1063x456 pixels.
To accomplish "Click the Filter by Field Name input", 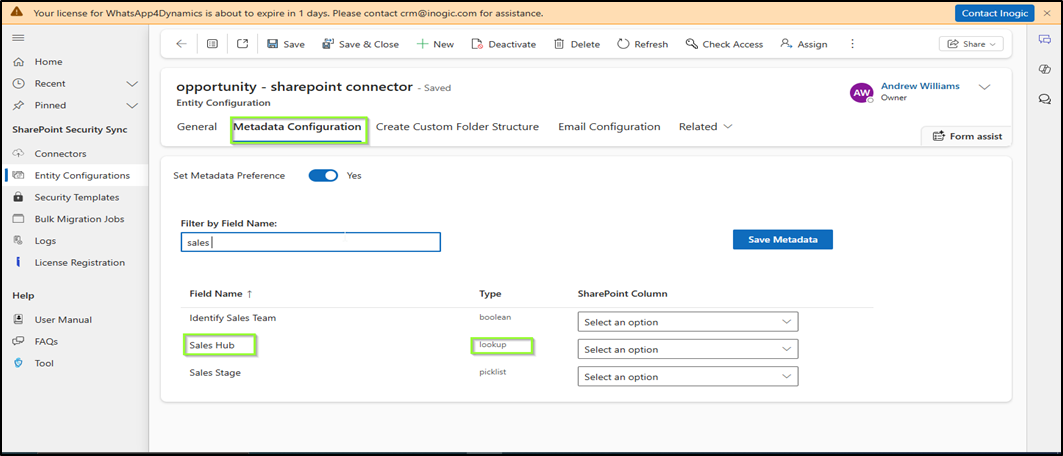I will (x=310, y=242).
